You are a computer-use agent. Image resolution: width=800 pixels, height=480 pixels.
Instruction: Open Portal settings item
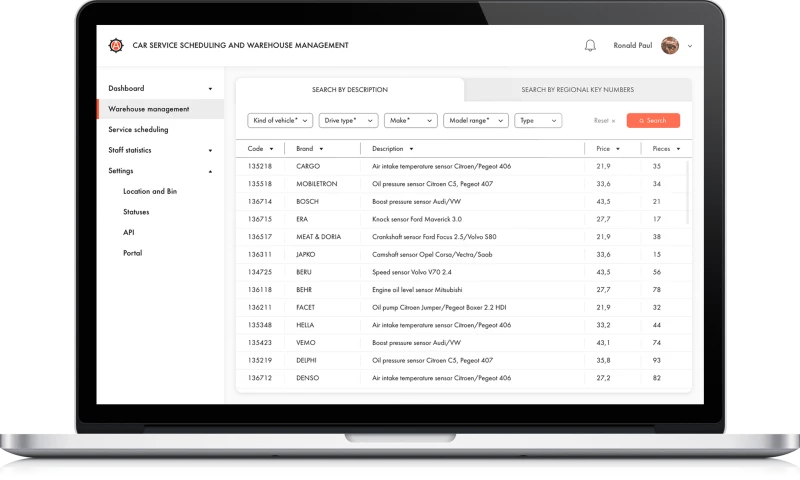click(133, 253)
